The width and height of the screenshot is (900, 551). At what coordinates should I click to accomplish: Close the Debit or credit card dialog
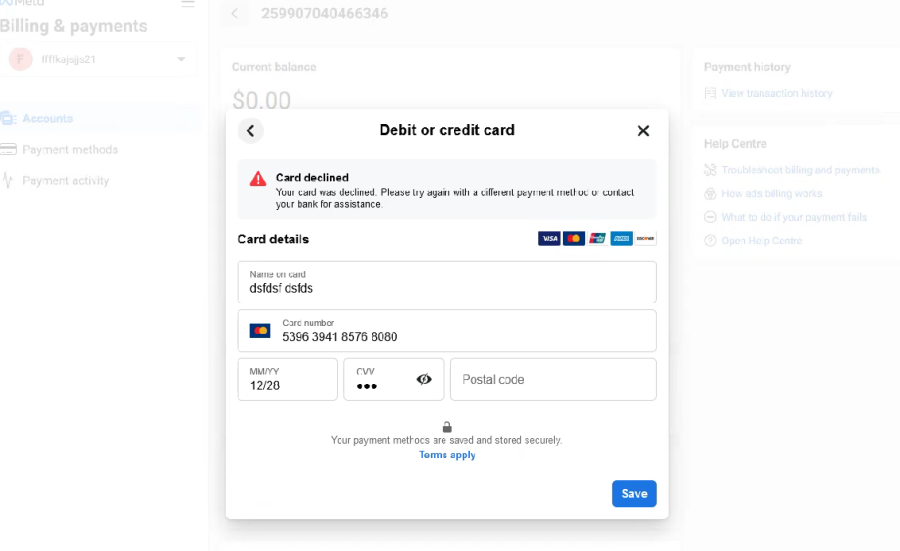(643, 131)
